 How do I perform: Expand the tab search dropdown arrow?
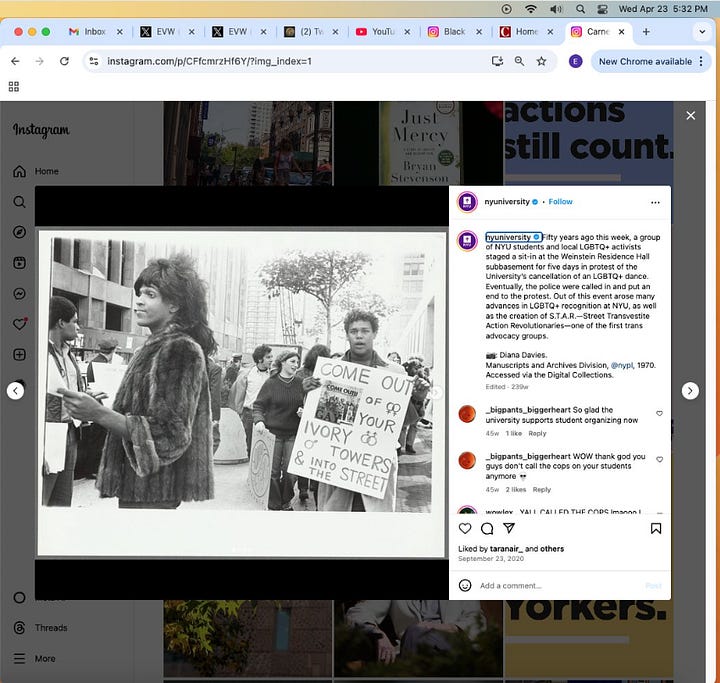(702, 32)
